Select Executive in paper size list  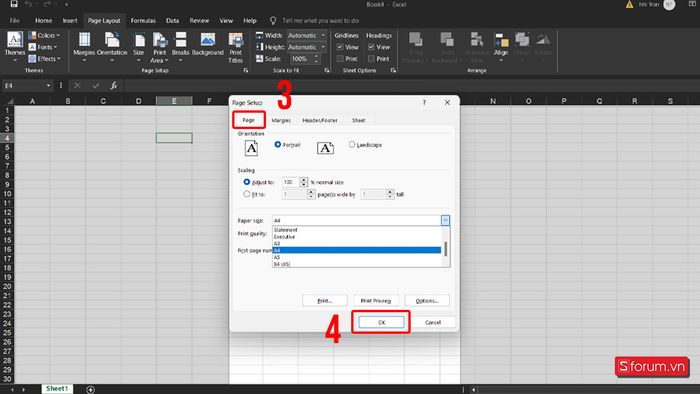357,236
